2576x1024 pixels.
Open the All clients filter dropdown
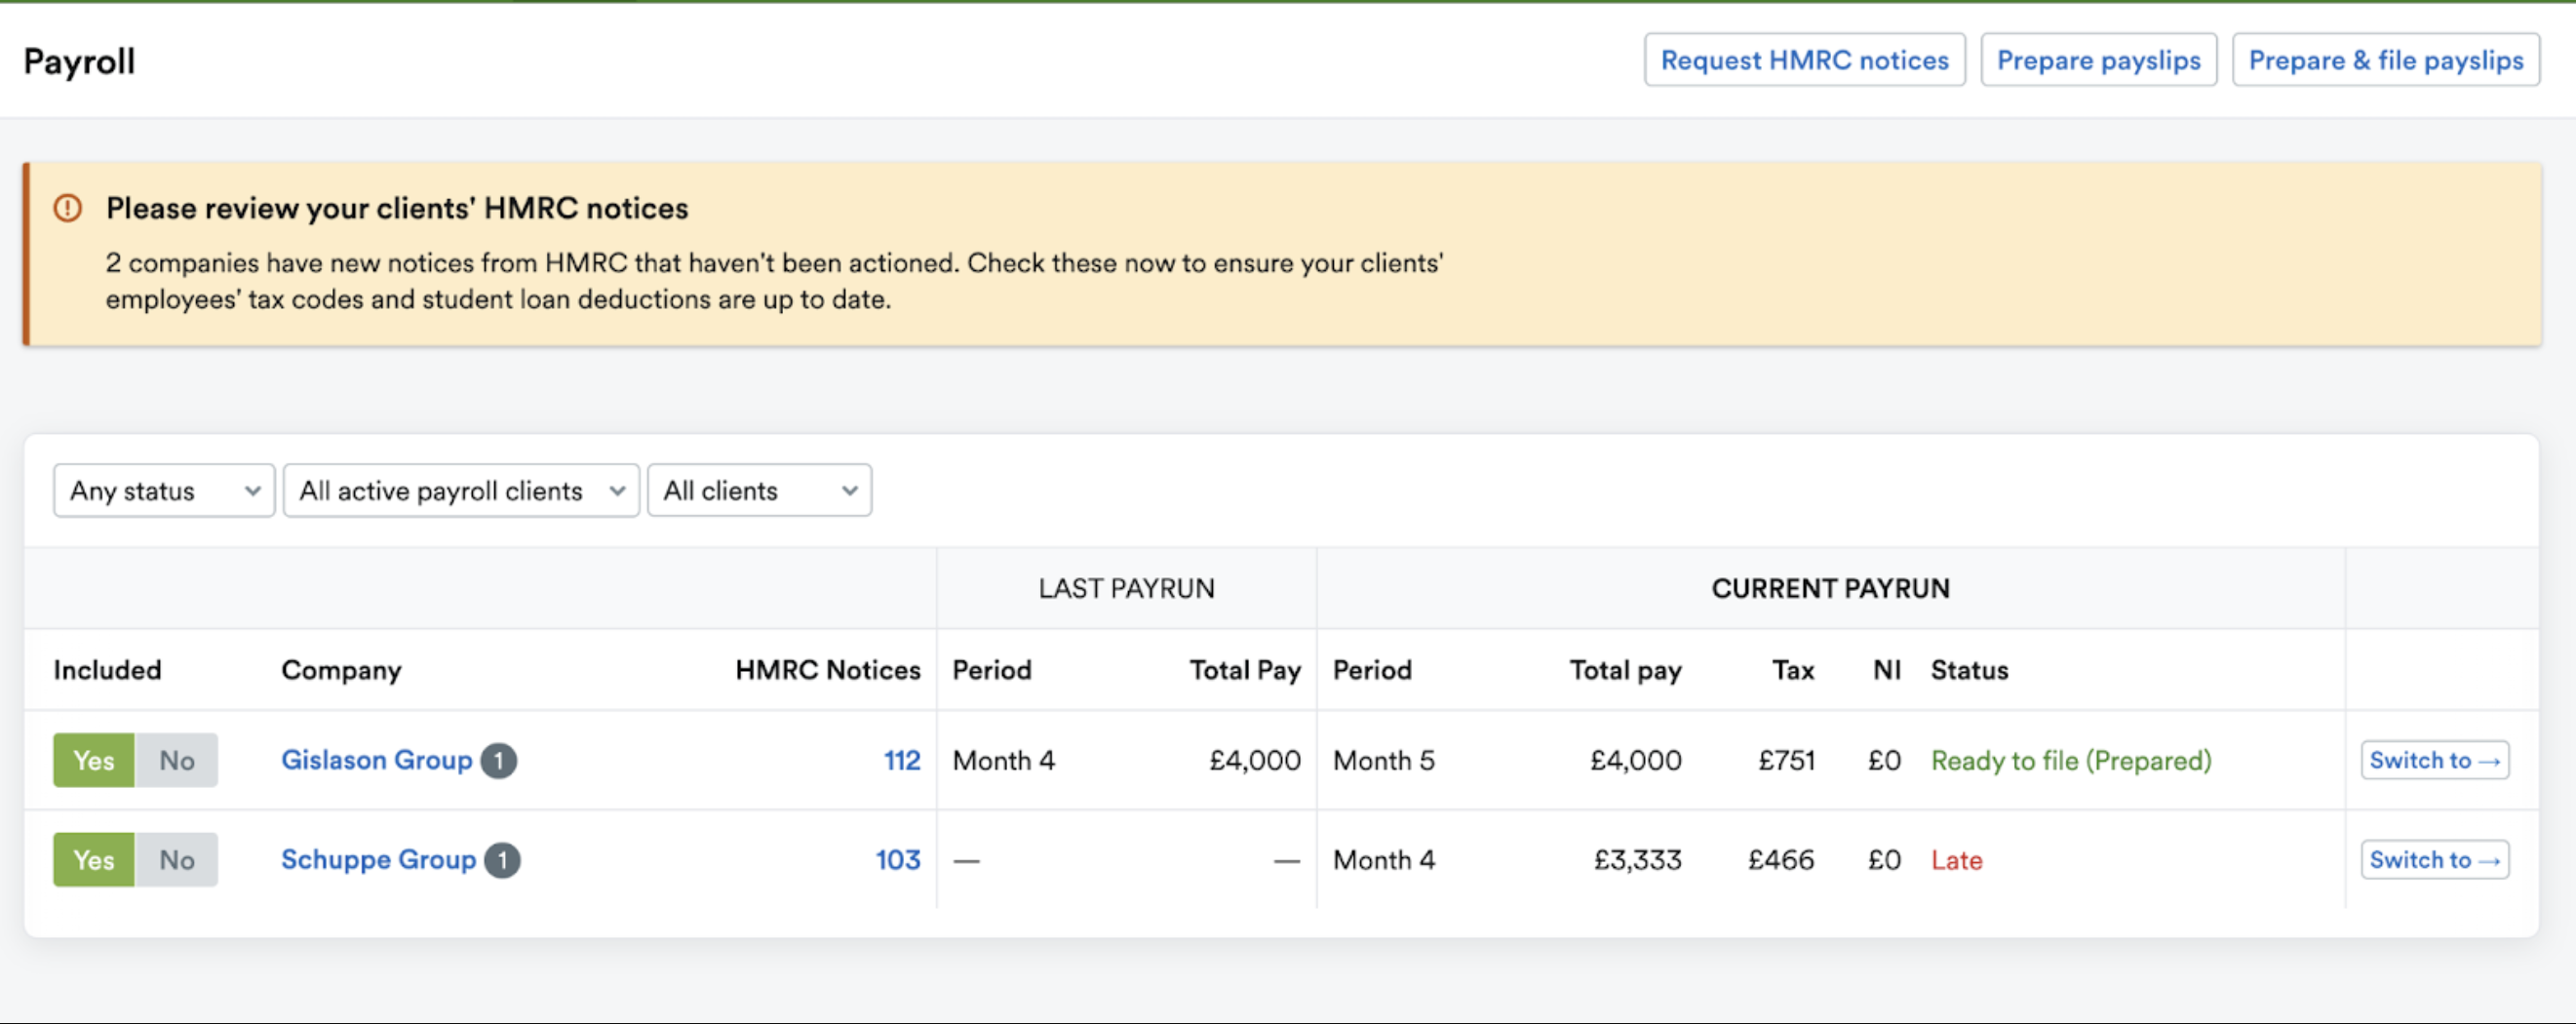[x=760, y=491]
